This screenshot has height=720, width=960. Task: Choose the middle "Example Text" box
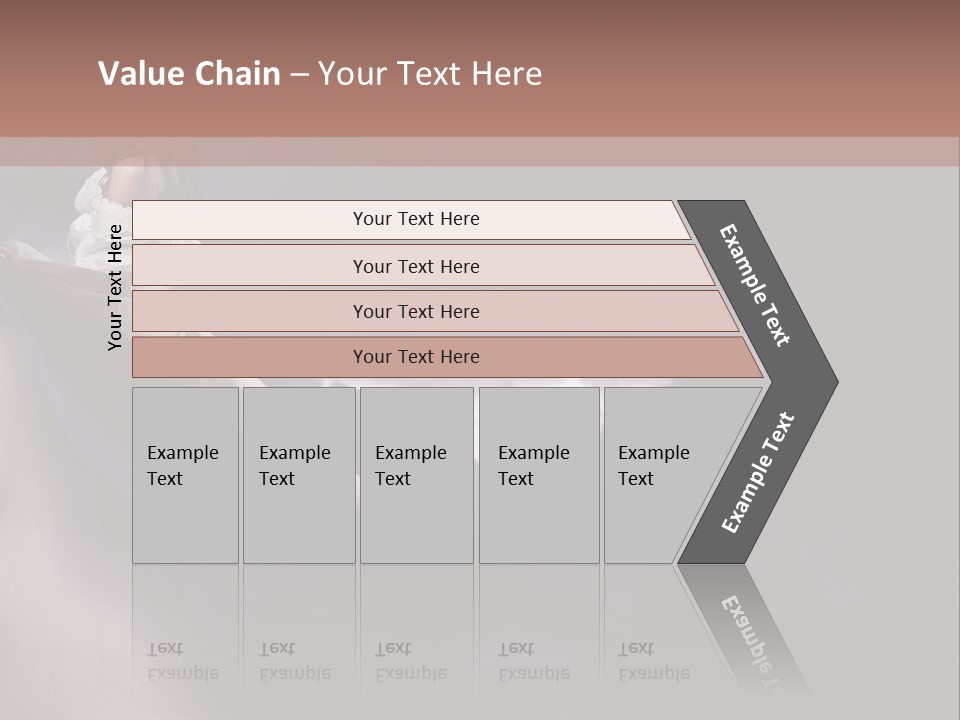click(416, 475)
